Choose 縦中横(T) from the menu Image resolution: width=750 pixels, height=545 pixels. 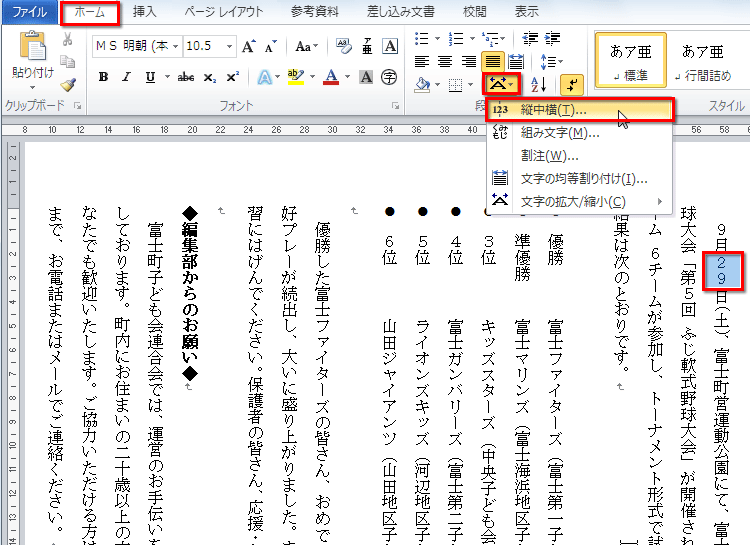point(580,110)
